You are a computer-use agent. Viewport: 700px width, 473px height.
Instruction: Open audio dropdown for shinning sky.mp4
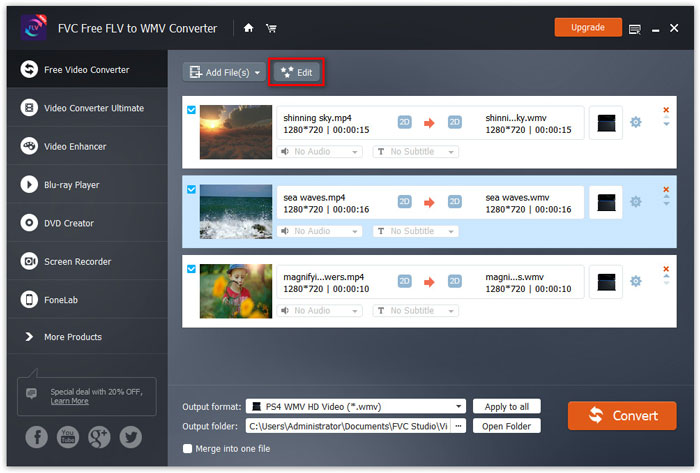(x=320, y=152)
